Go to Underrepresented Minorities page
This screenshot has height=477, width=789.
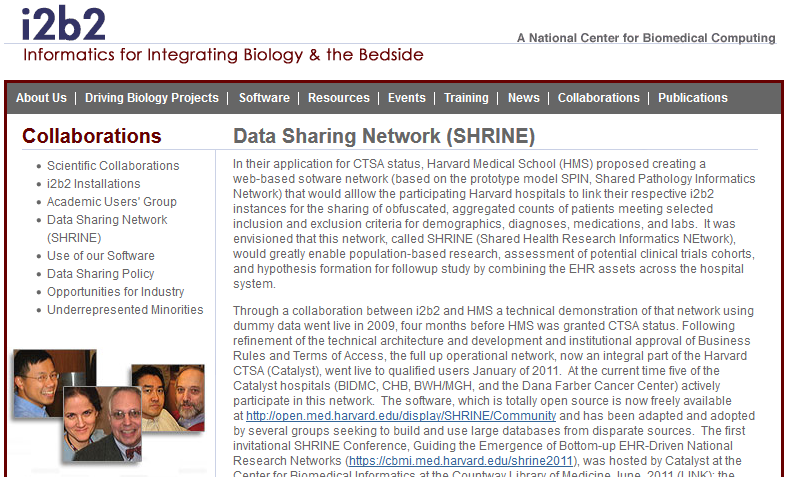pos(125,309)
